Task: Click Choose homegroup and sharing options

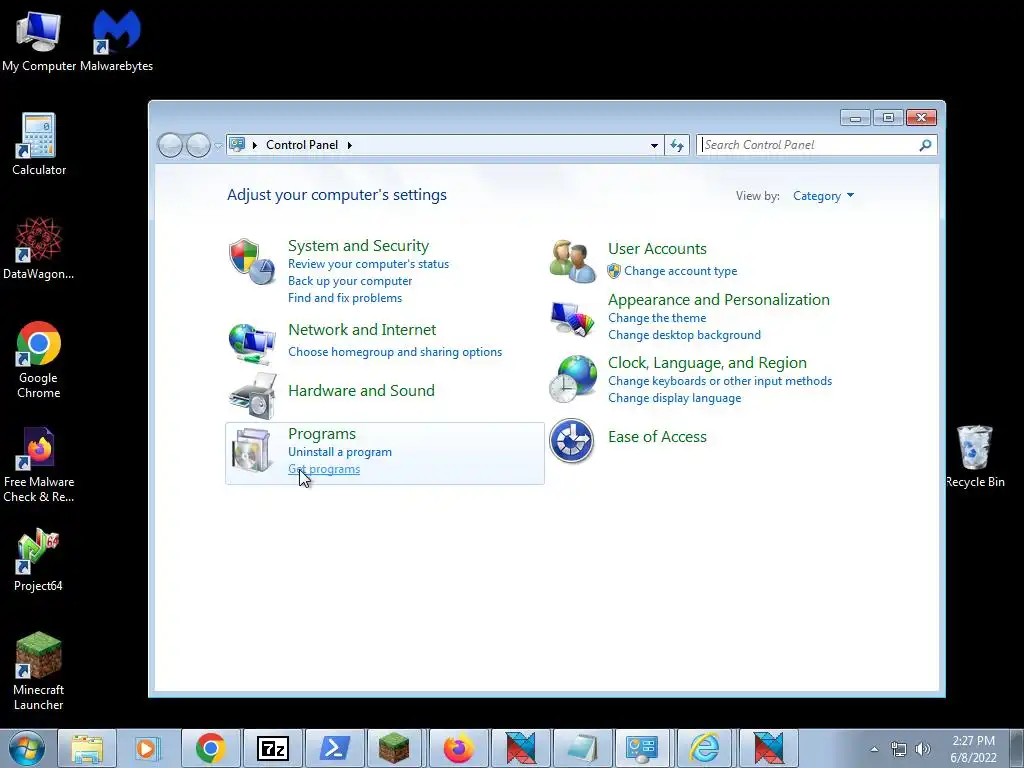Action: pos(395,352)
